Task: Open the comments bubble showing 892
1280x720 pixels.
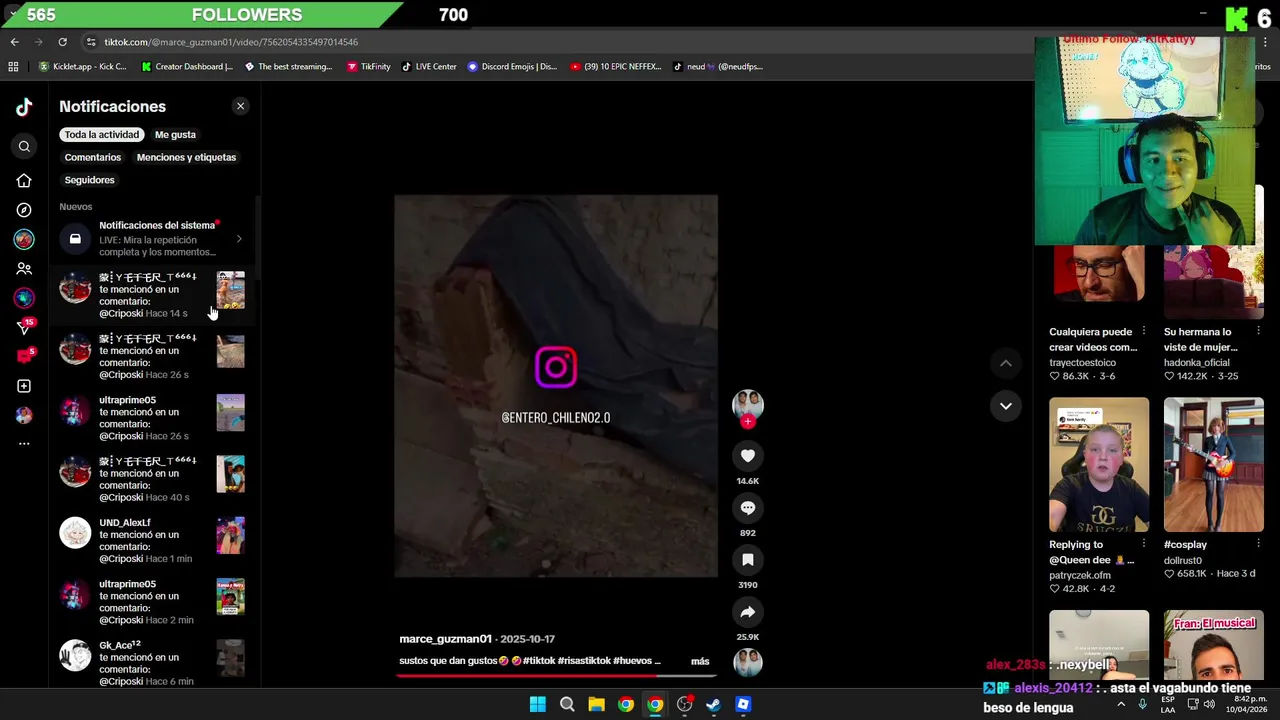Action: point(747,508)
